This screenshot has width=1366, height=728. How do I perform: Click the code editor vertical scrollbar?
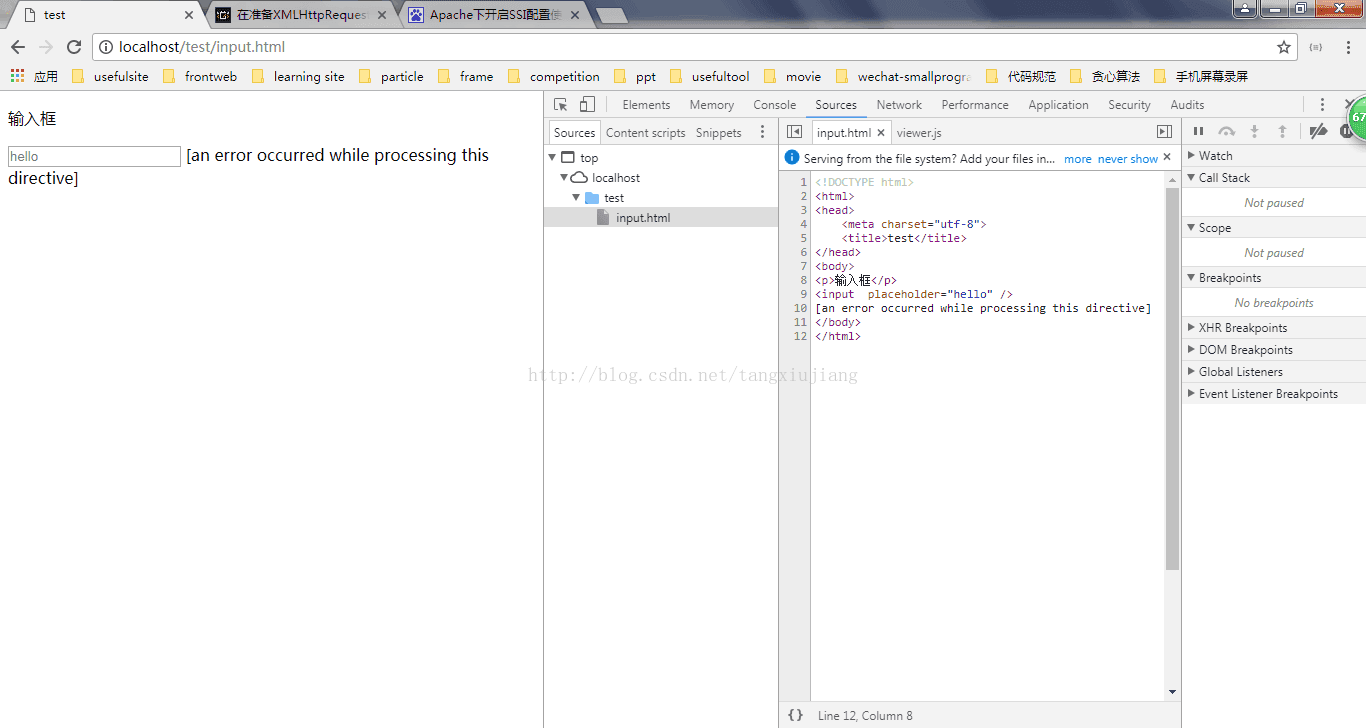click(1172, 379)
